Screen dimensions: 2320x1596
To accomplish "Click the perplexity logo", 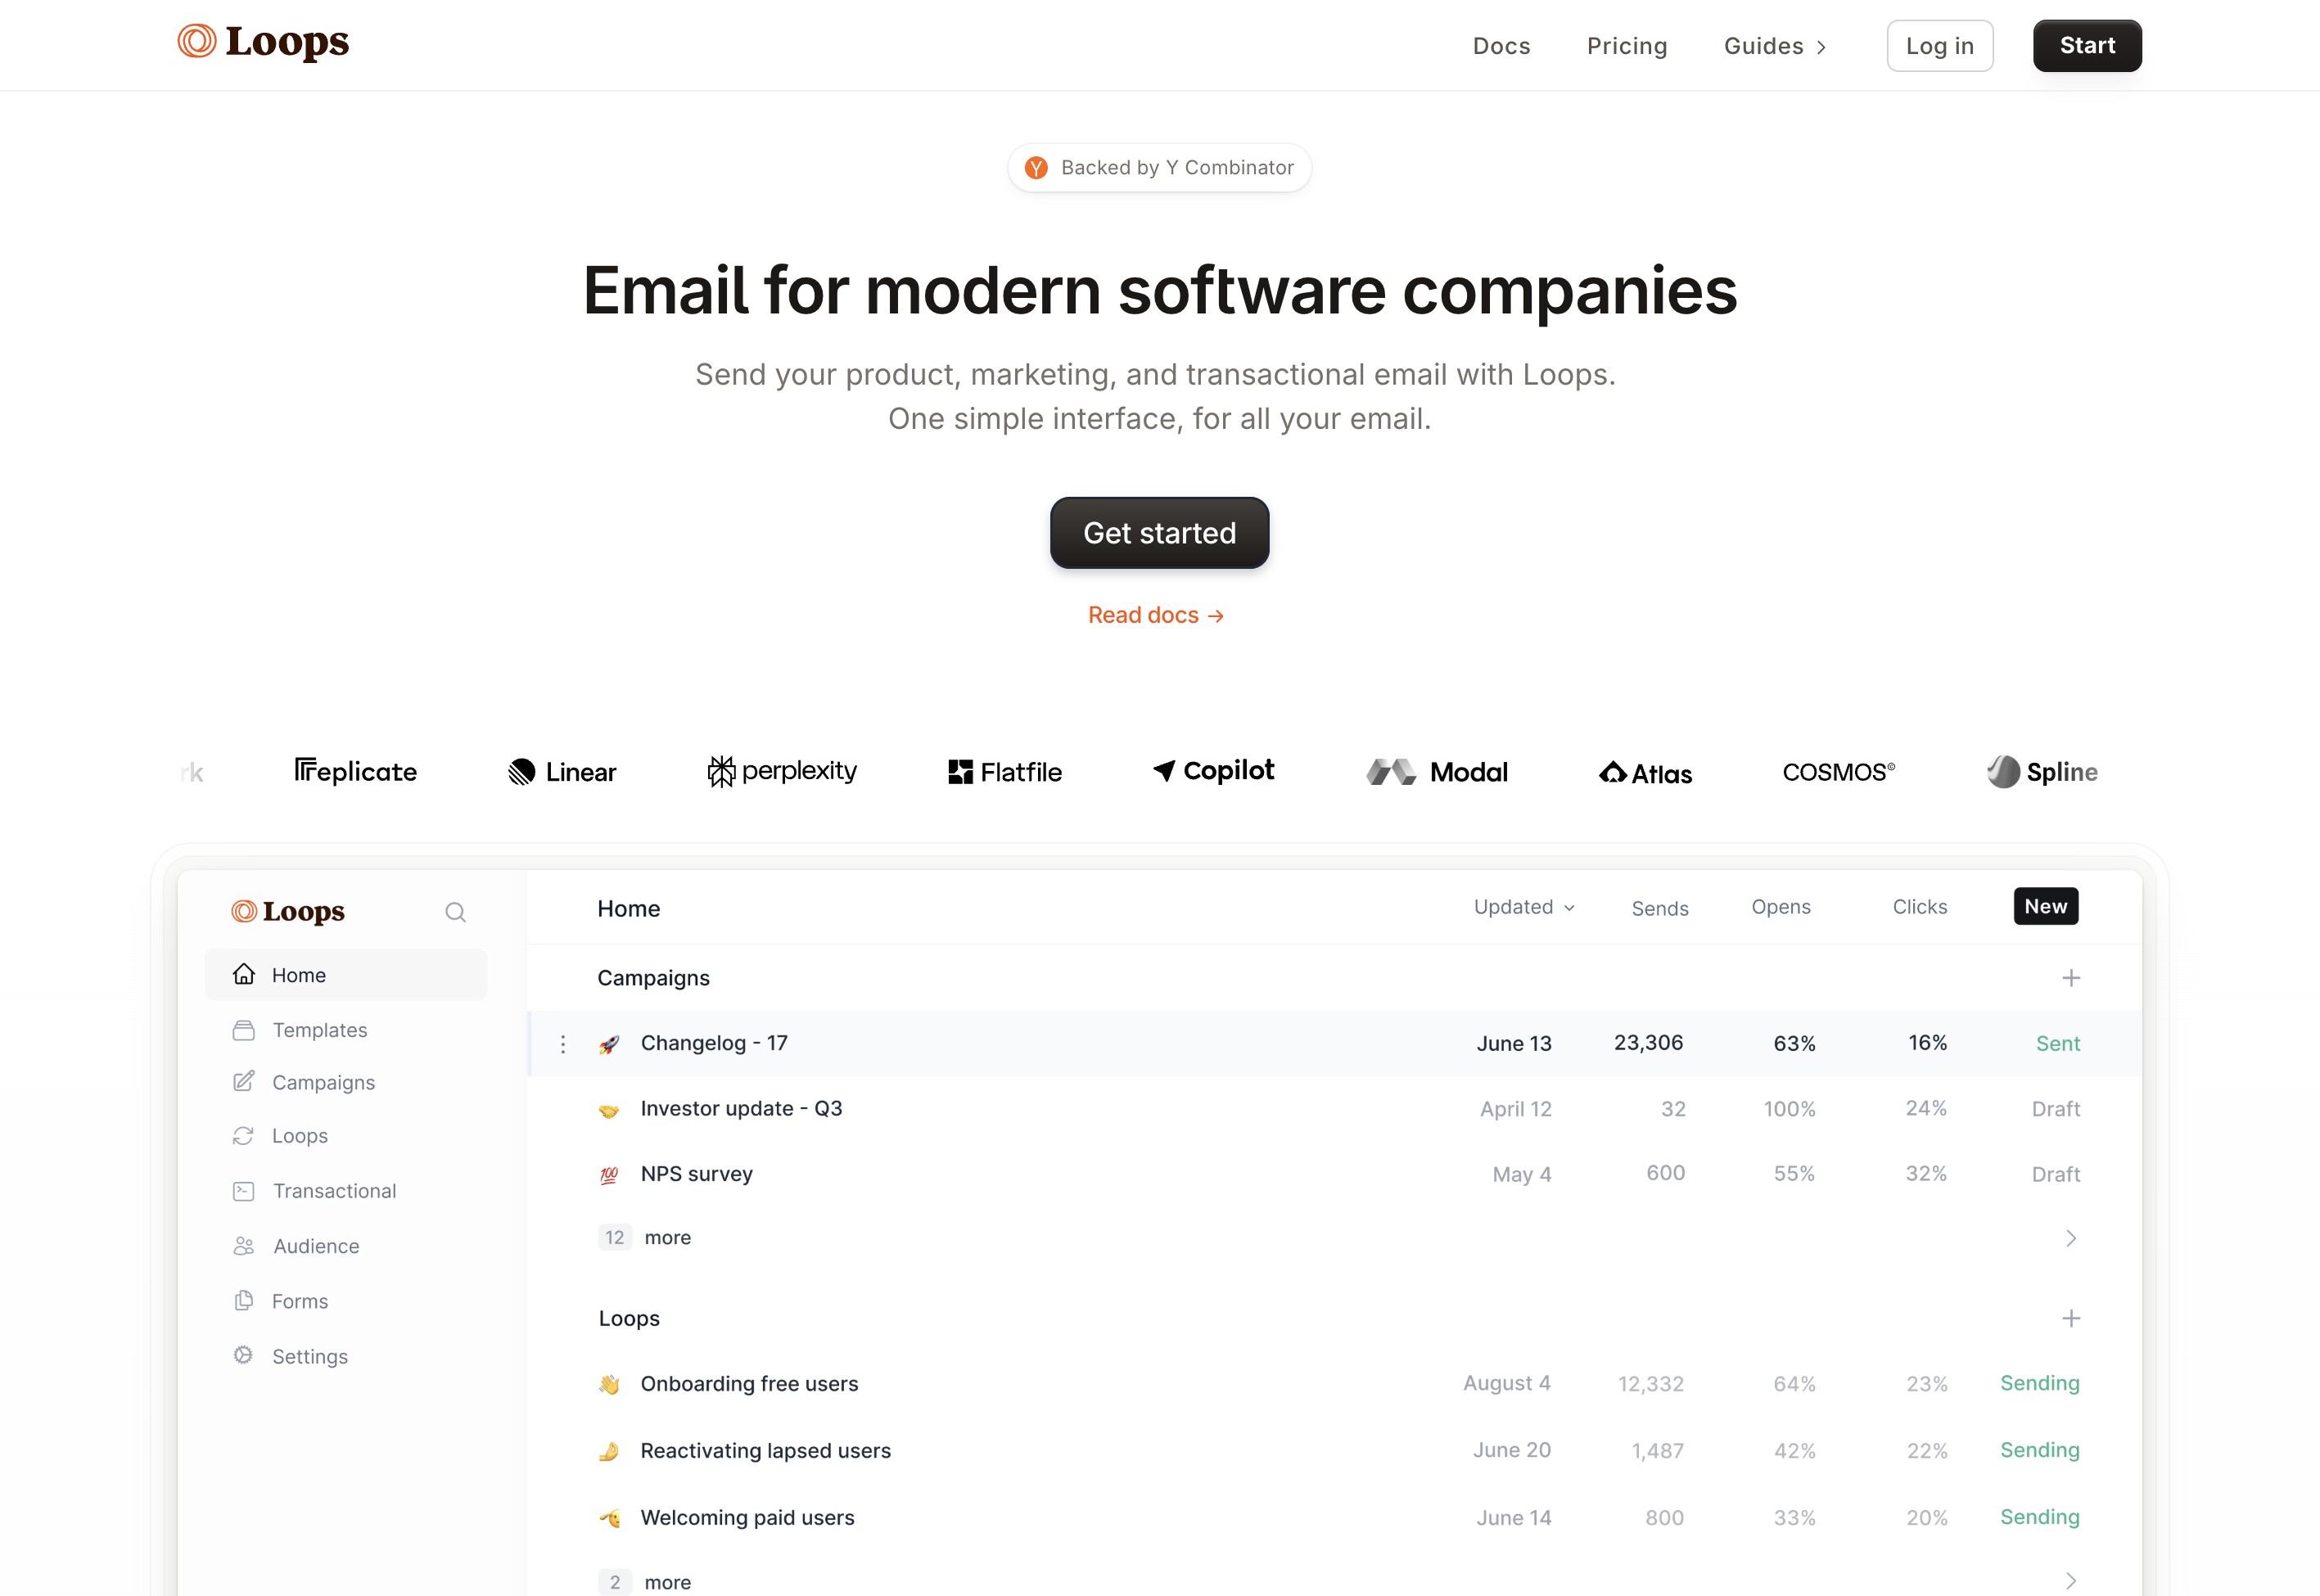I will coord(782,771).
